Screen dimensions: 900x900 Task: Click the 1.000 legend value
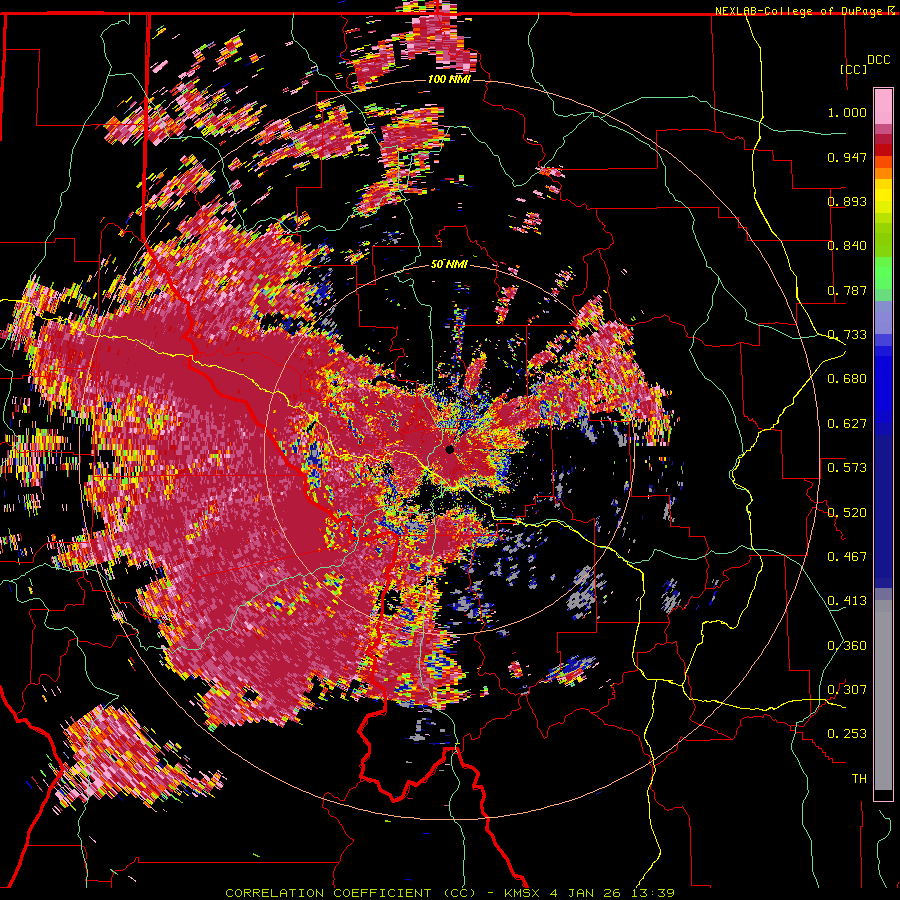click(847, 112)
